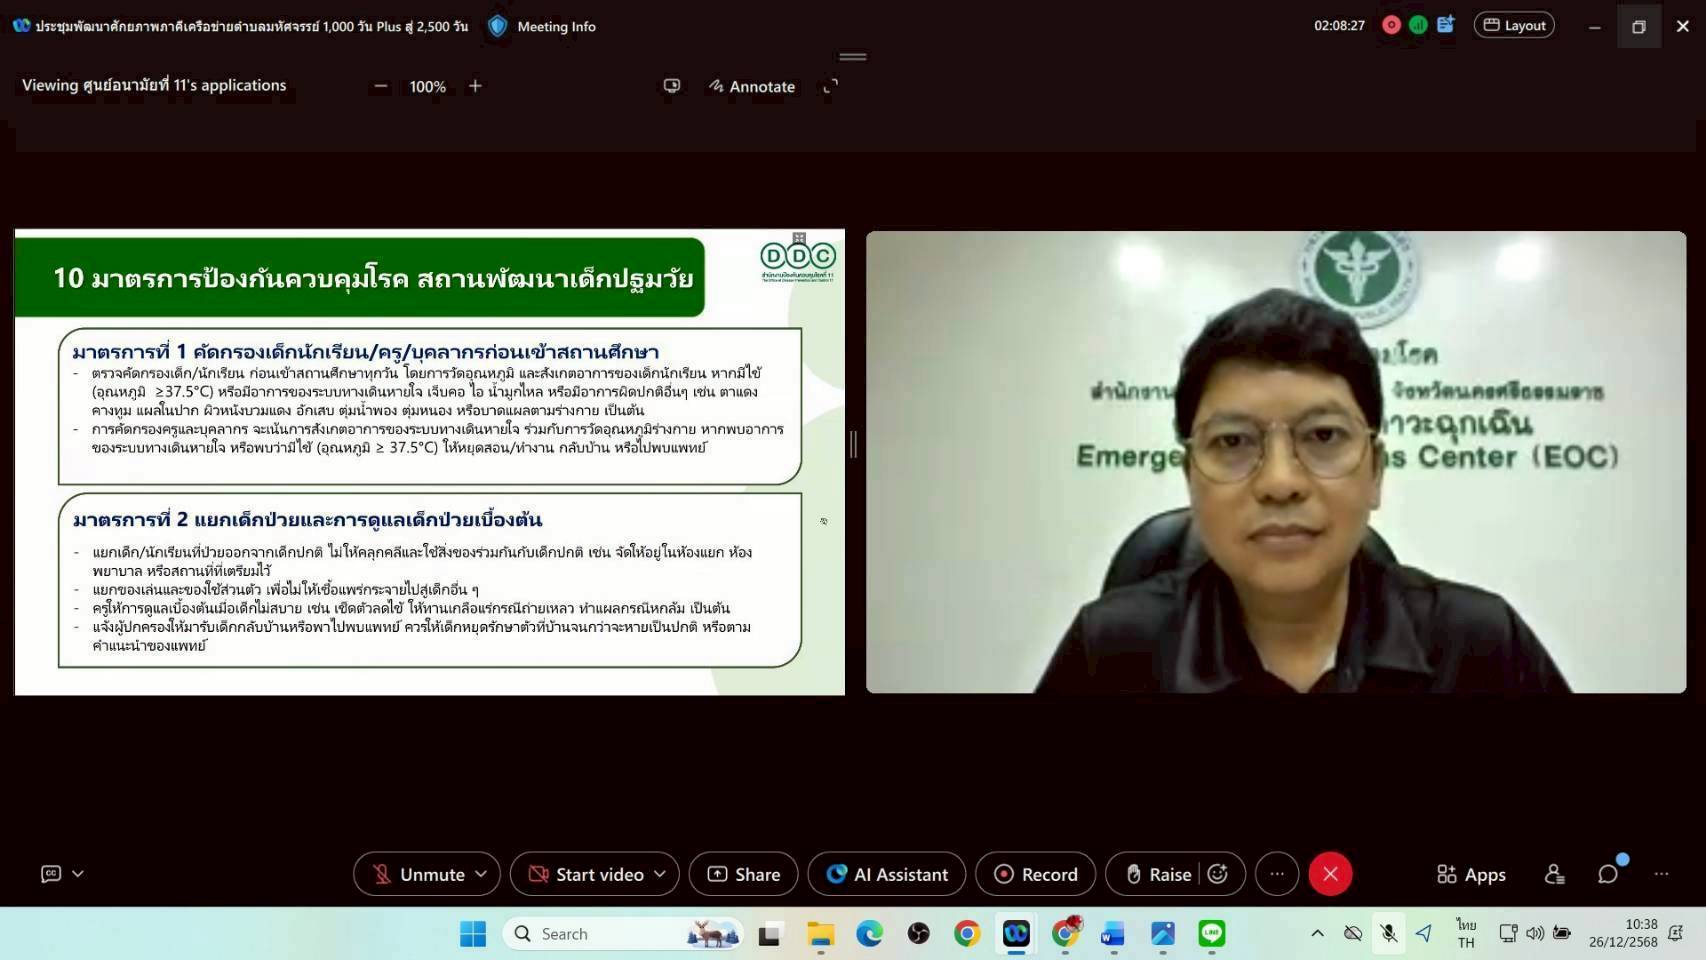Open the chat panel
The width and height of the screenshot is (1706, 960).
pyautogui.click(x=1607, y=874)
